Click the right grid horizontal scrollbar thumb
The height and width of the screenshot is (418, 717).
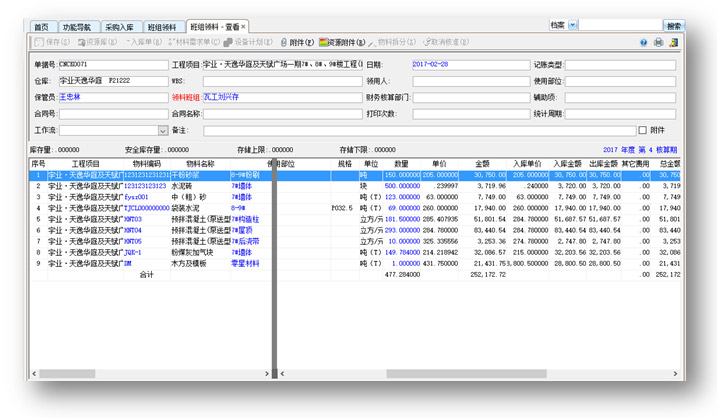[466, 374]
